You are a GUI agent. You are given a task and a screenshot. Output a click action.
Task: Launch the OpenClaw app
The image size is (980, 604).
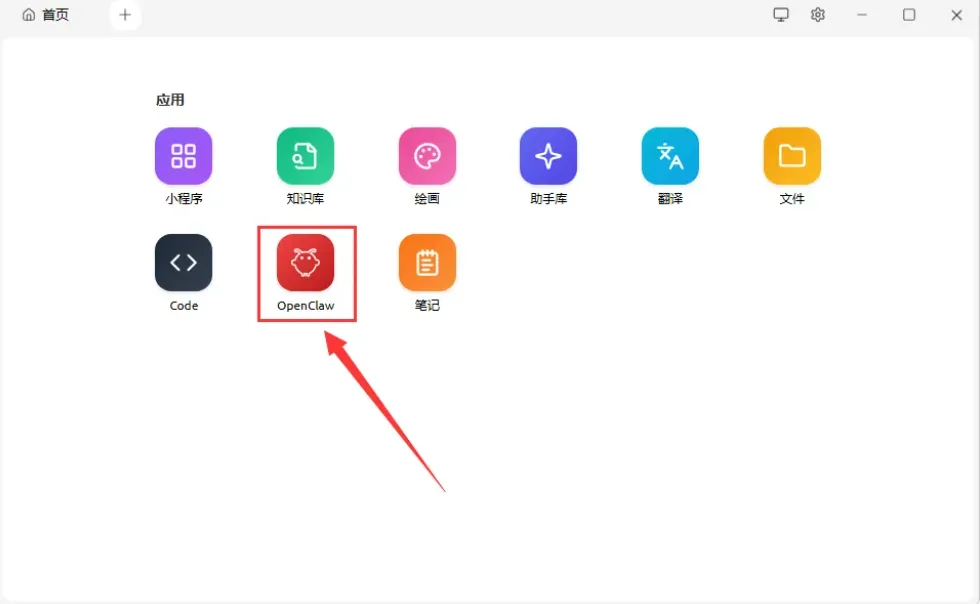pyautogui.click(x=305, y=263)
